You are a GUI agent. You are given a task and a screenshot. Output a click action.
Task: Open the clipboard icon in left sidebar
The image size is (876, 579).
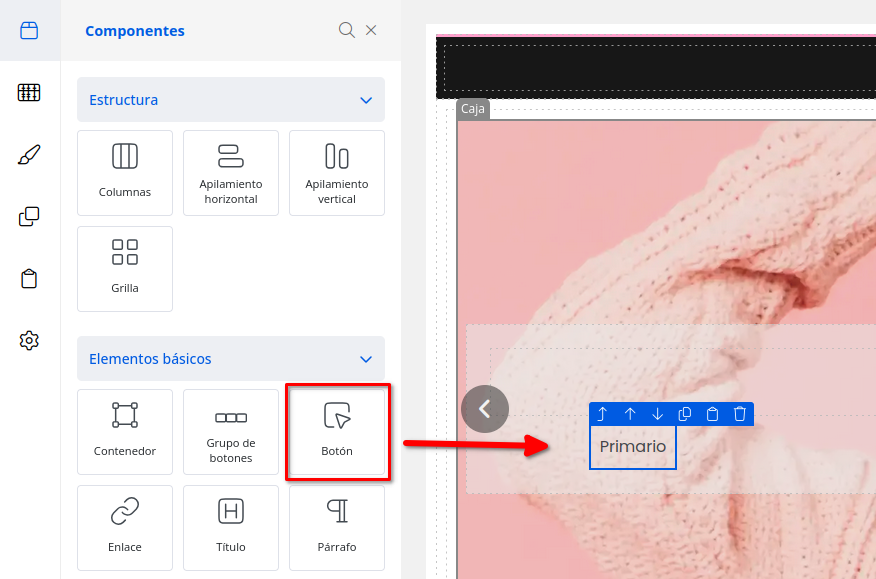coord(29,279)
